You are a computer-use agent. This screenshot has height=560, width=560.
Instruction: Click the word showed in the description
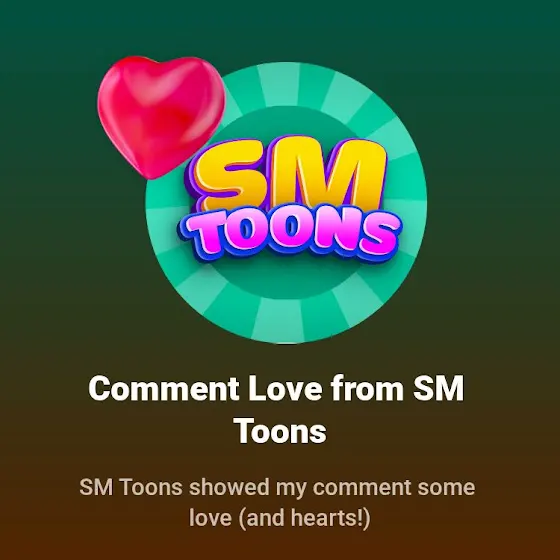[229, 487]
